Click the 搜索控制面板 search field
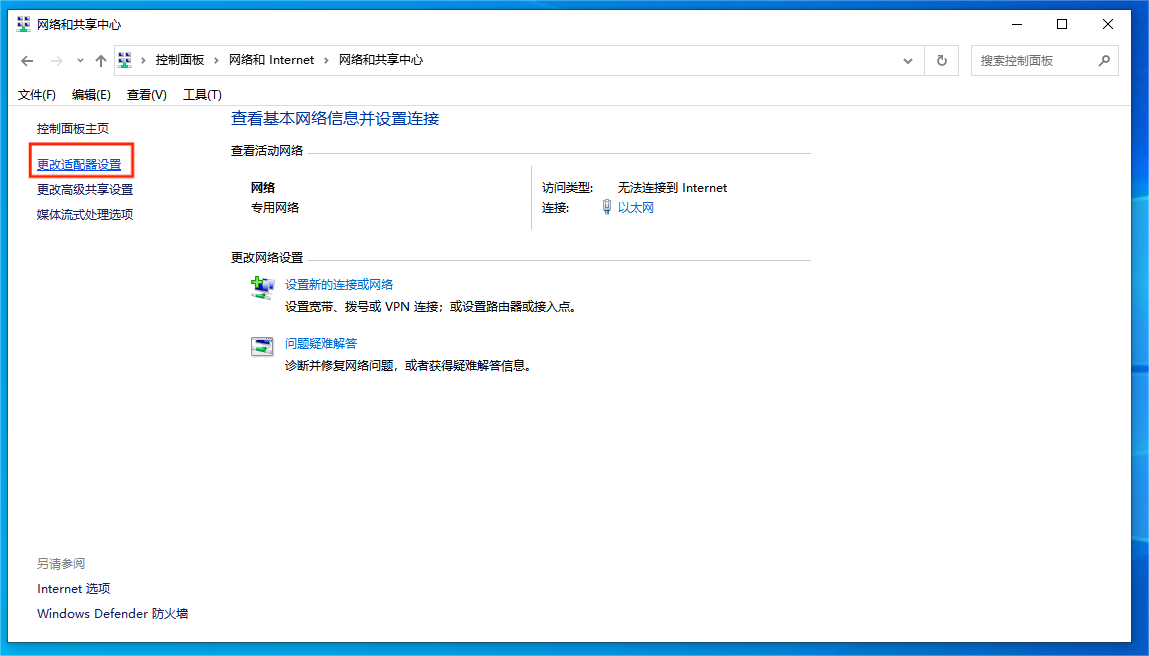 (x=1033, y=61)
